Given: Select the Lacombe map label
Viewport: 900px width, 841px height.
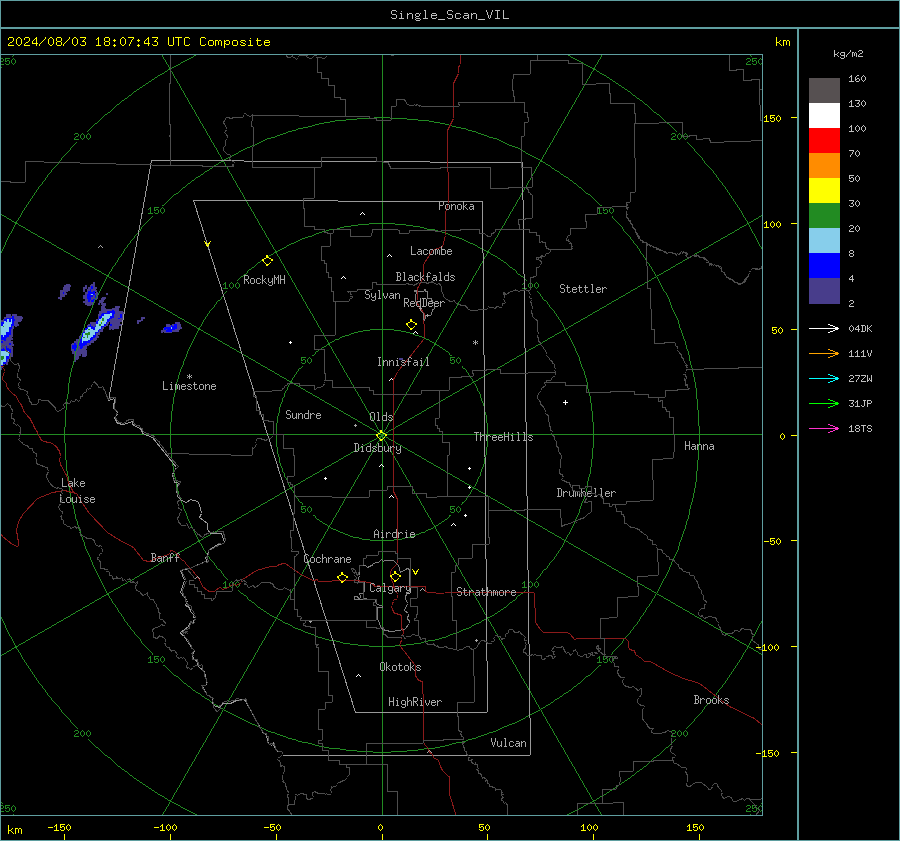Looking at the screenshot, I should 431,251.
